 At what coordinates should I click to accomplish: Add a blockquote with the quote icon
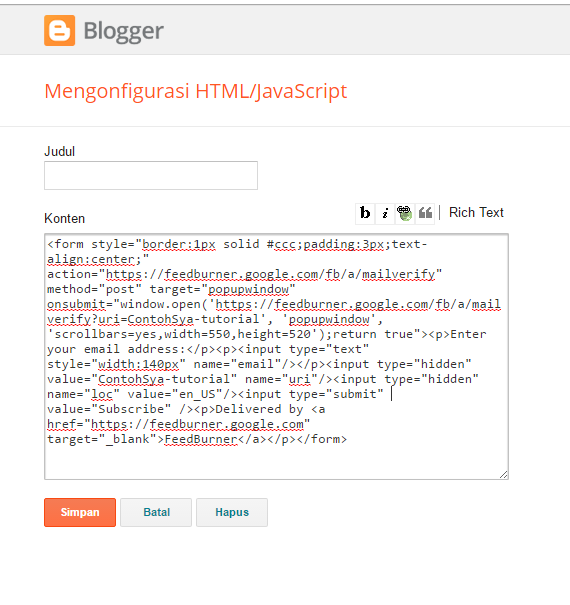425,213
